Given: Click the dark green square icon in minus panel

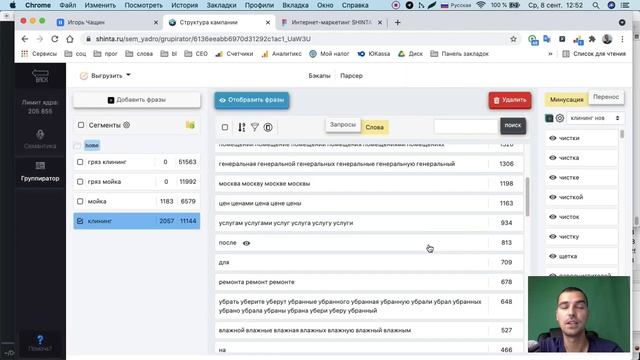Looking at the screenshot, I should [549, 118].
